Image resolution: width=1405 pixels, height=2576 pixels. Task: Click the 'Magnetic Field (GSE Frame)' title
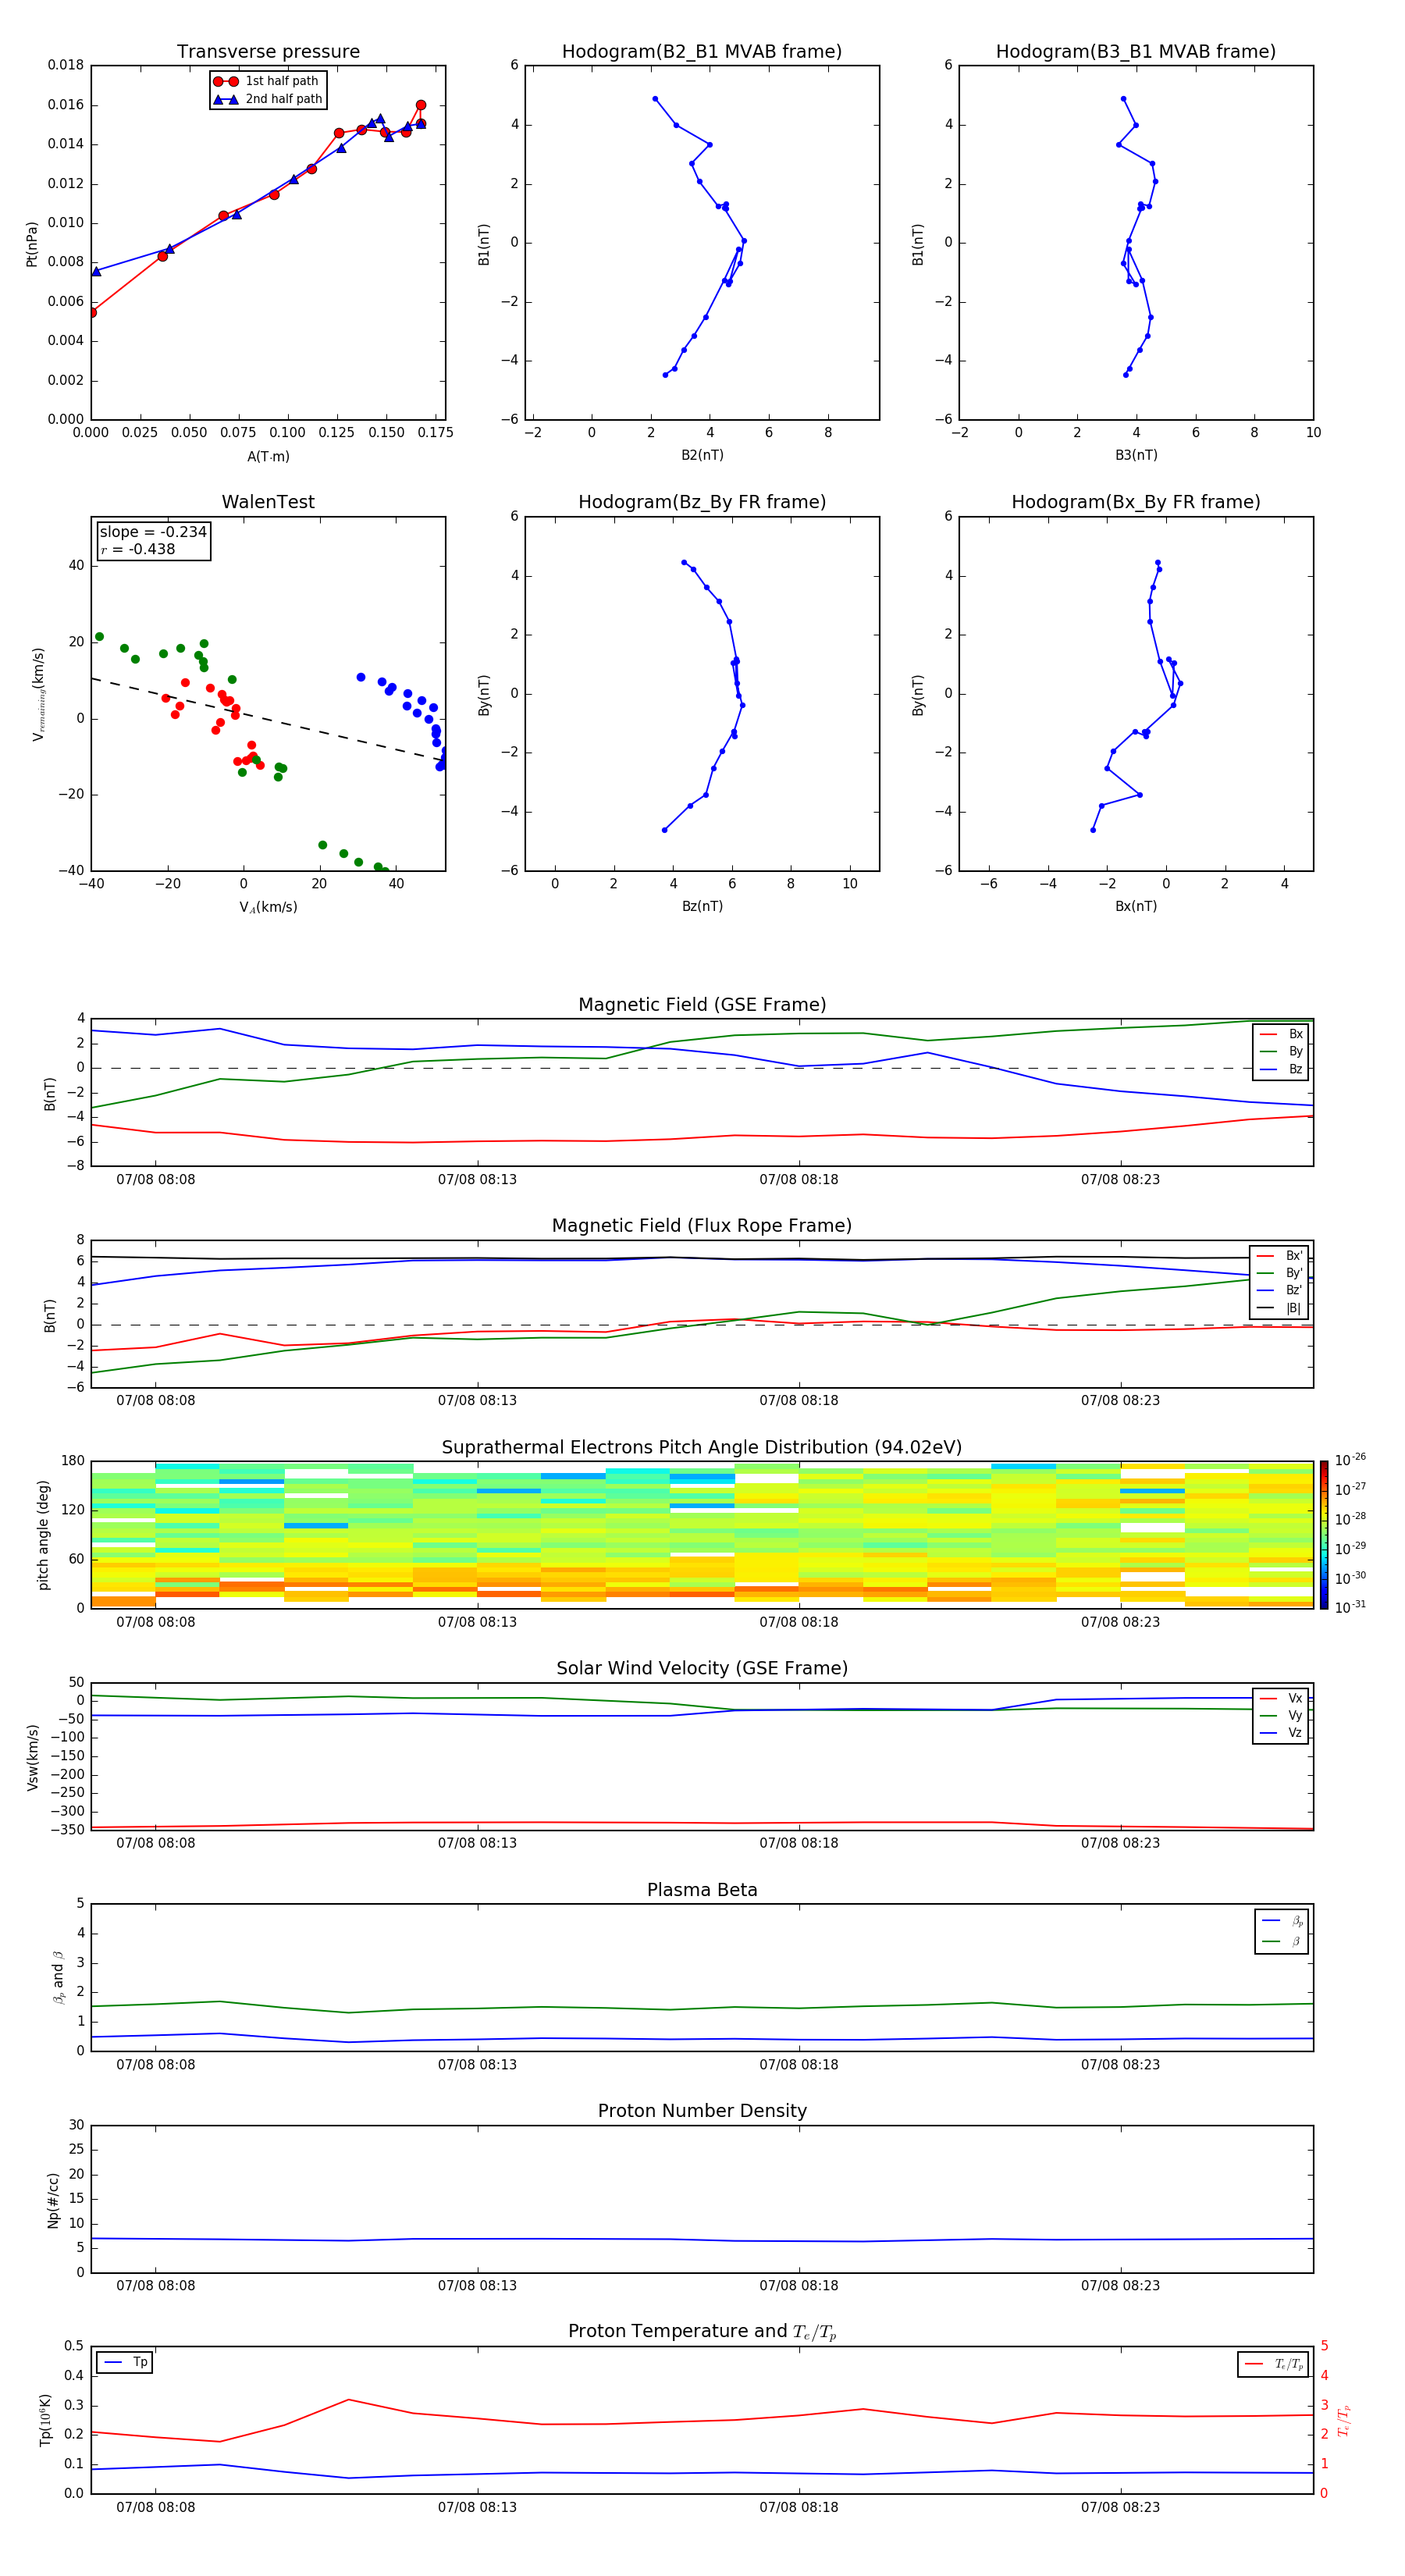coord(702,1005)
